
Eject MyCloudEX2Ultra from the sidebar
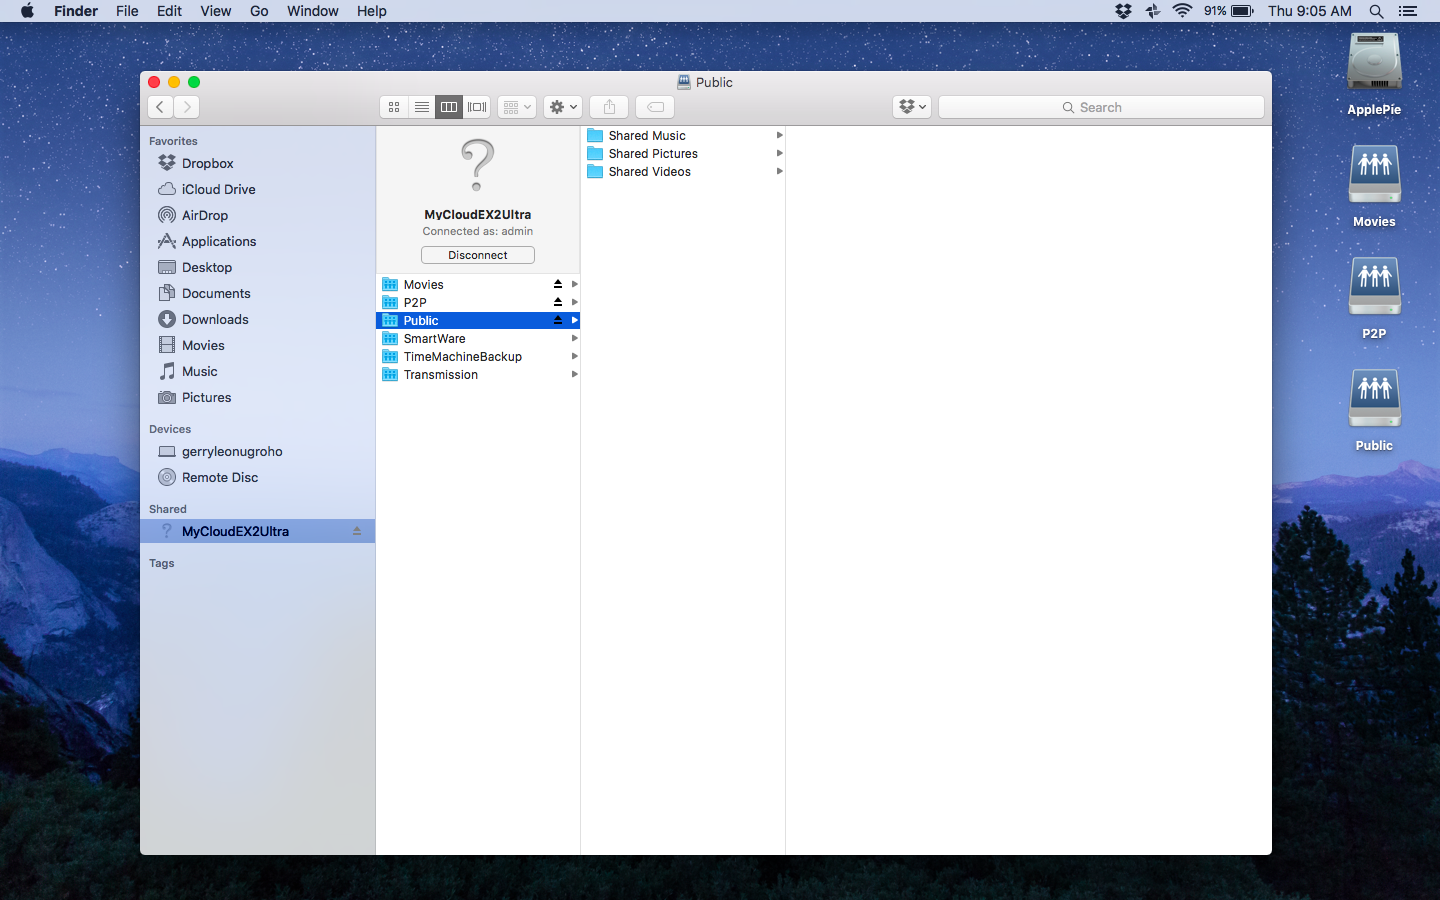[357, 531]
